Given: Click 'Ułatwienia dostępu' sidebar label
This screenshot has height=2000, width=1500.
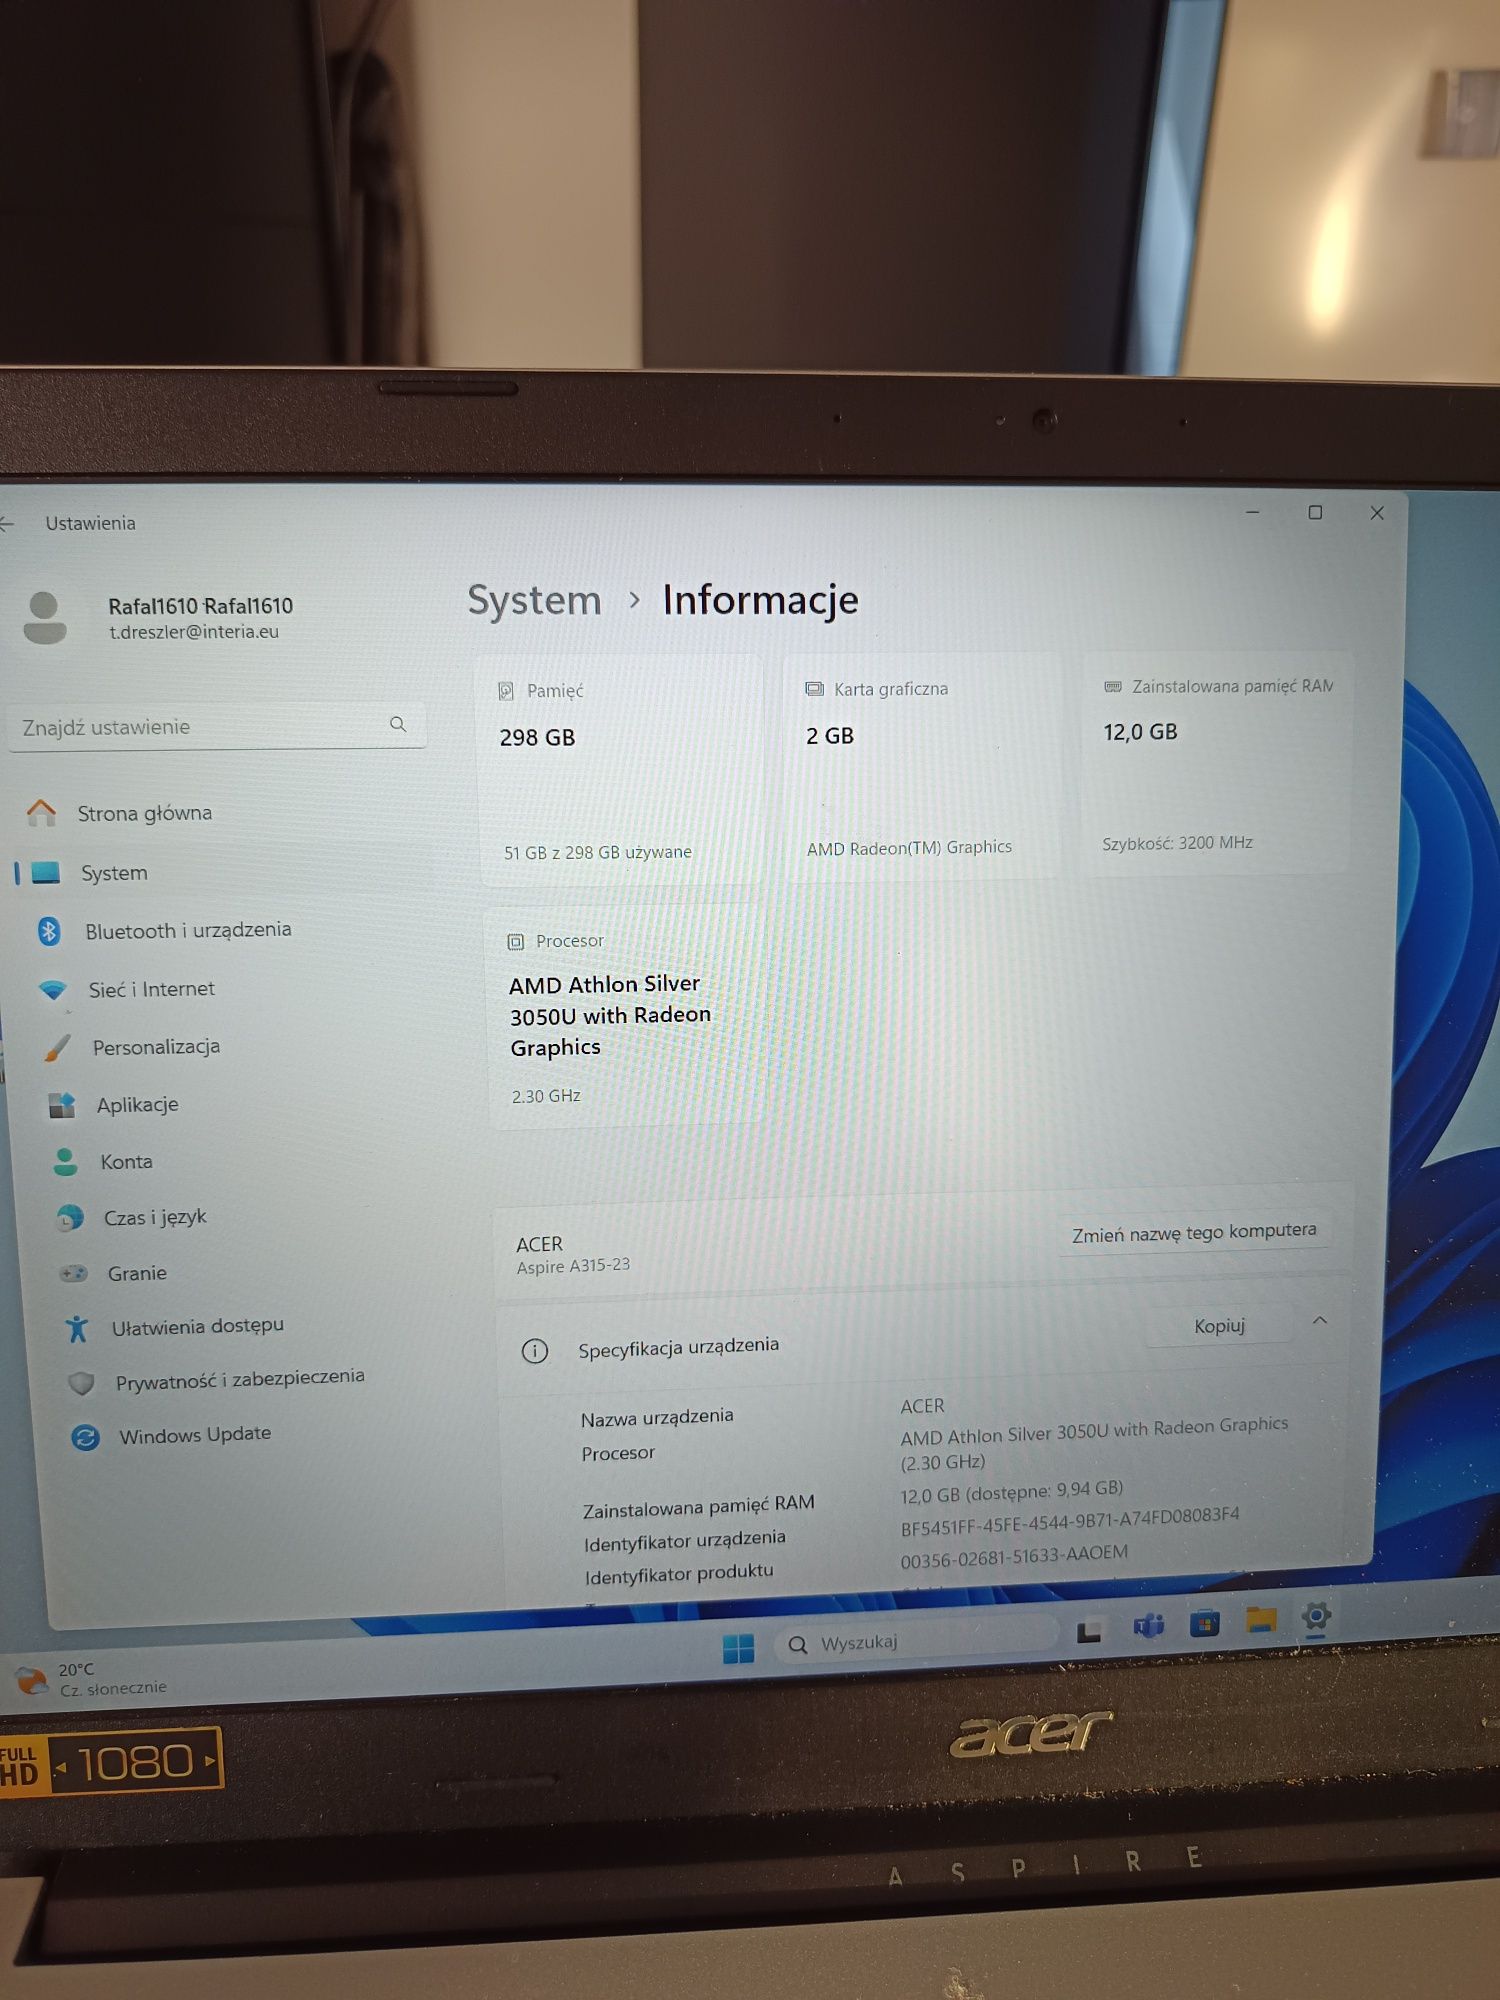Looking at the screenshot, I should tap(198, 1327).
